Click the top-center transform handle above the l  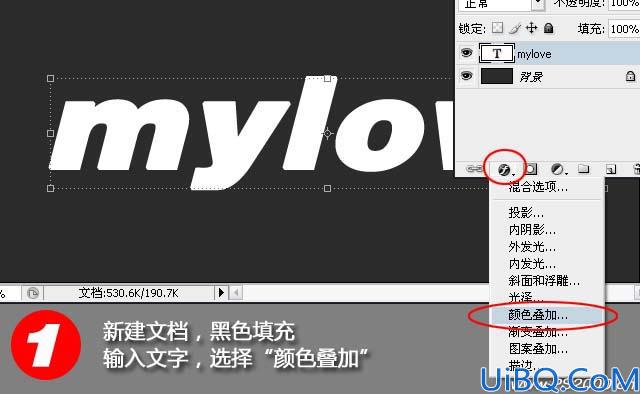tap(327, 78)
